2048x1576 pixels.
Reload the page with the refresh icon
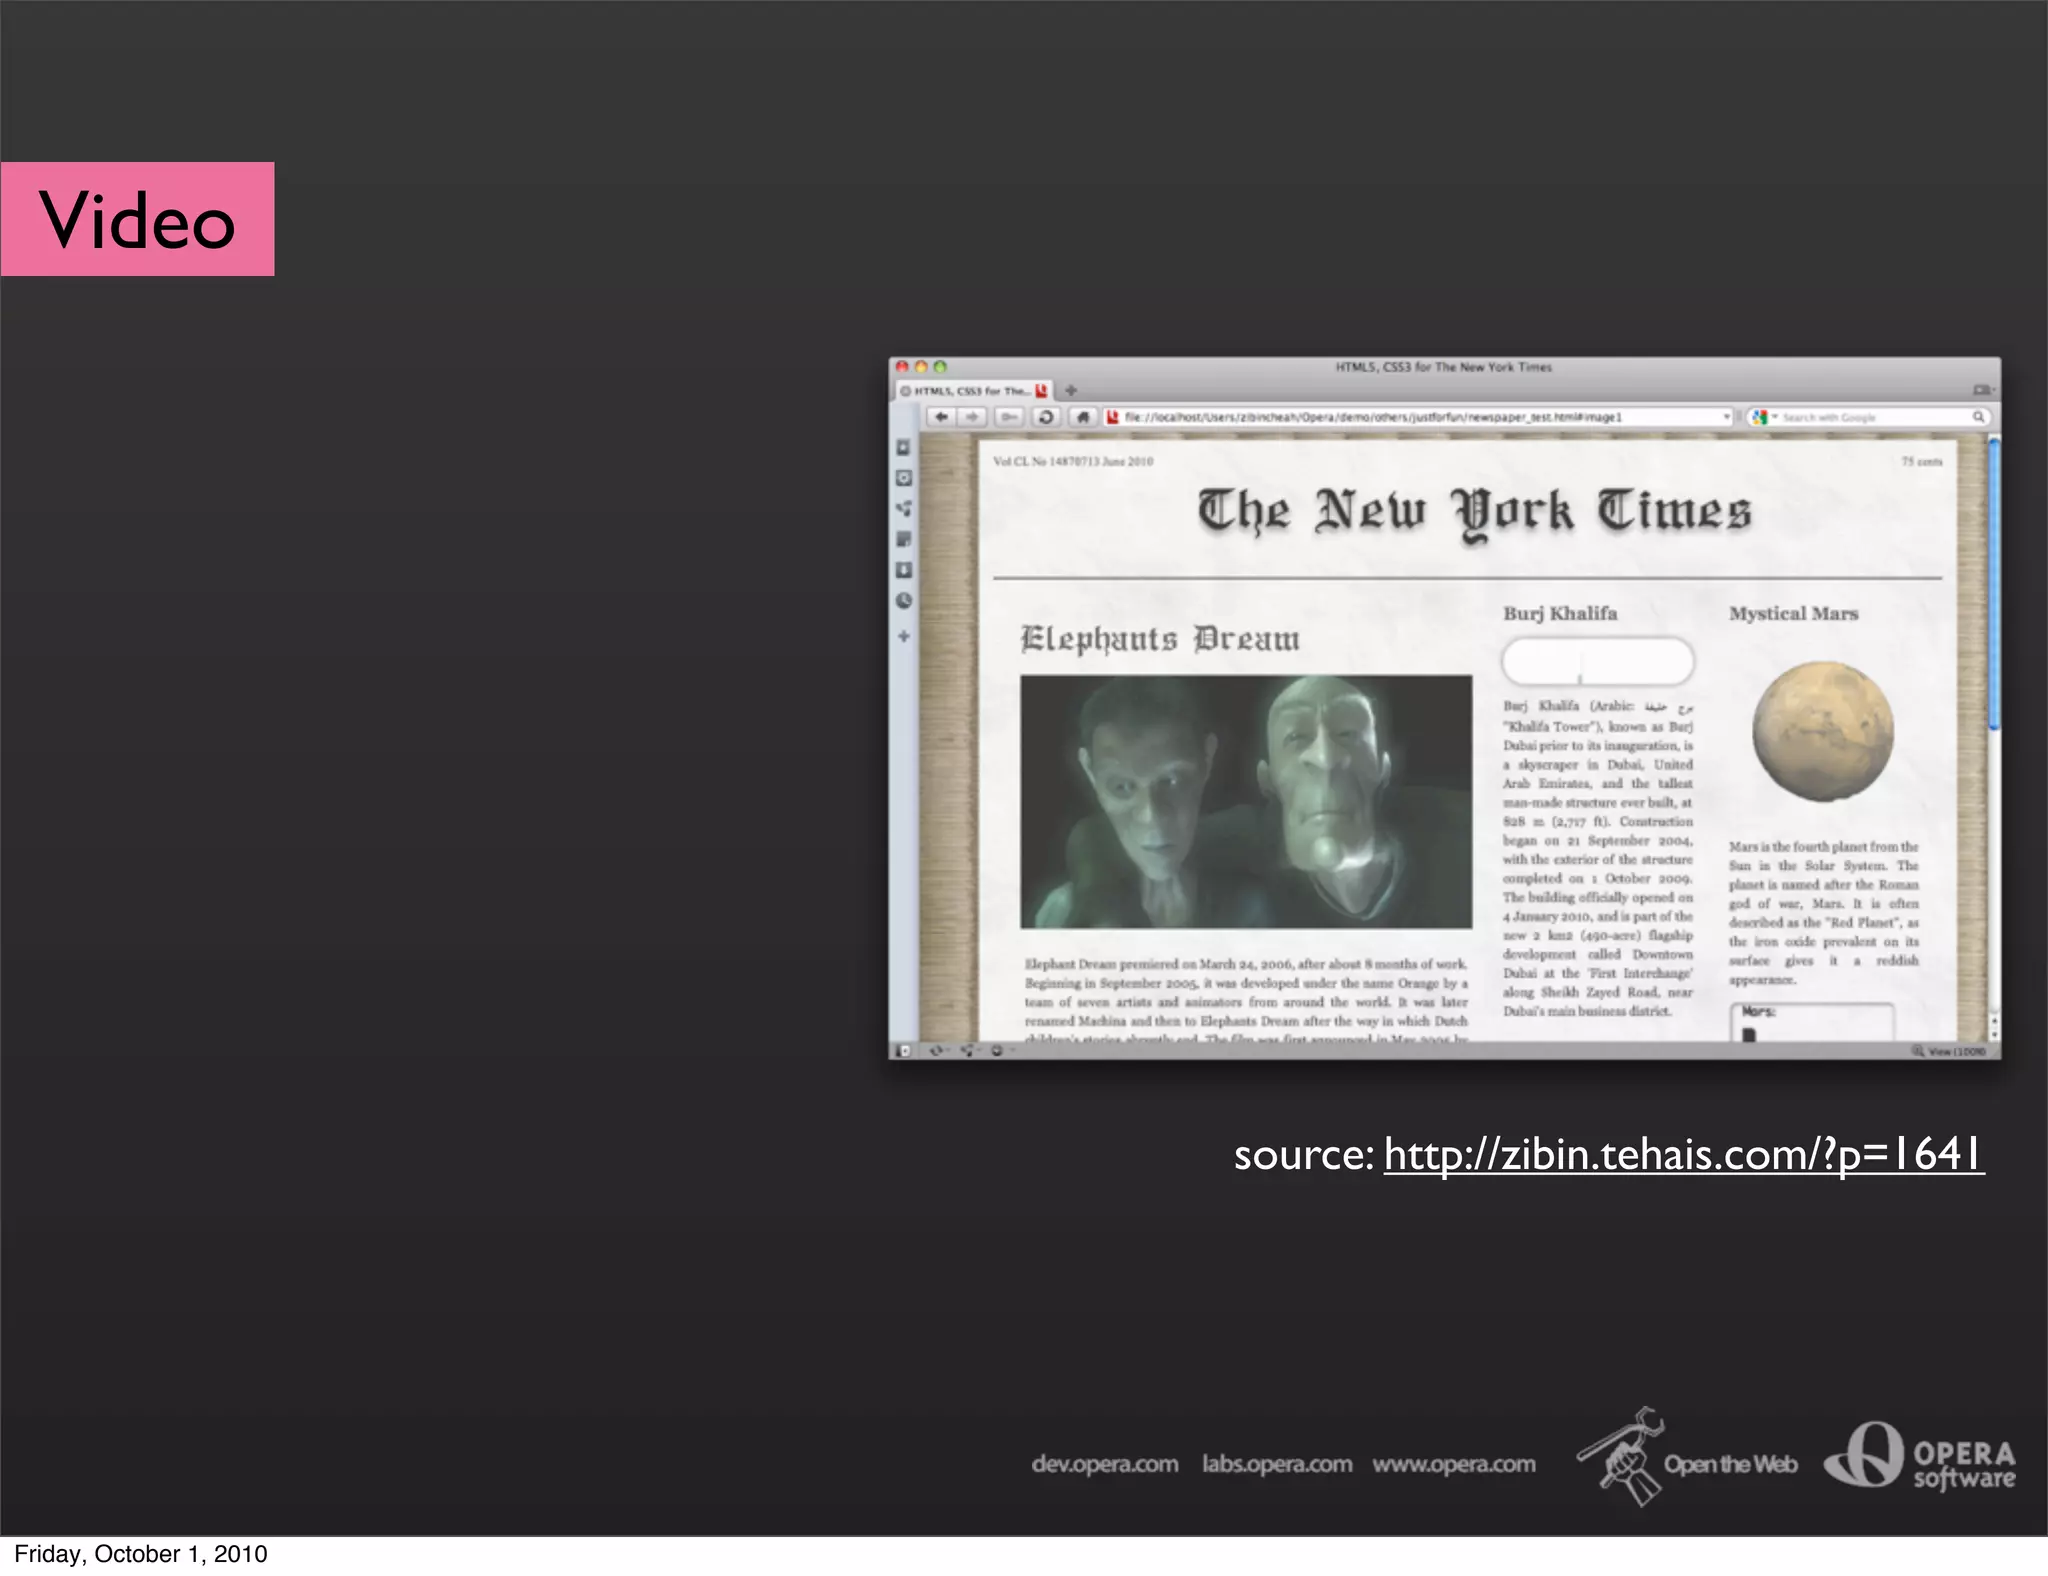[x=1046, y=417]
